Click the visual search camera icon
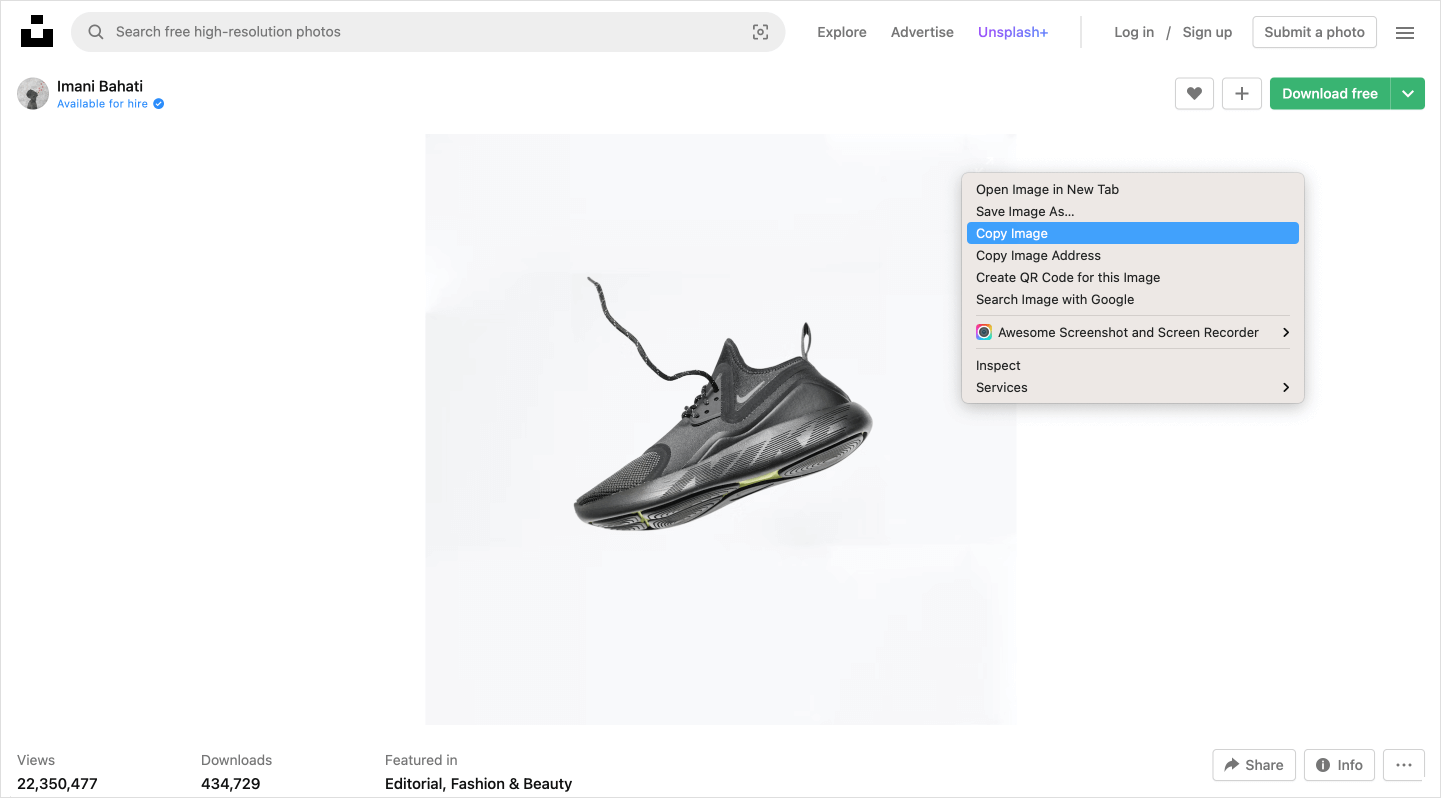Screen dimensions: 1441x798 (x=760, y=32)
